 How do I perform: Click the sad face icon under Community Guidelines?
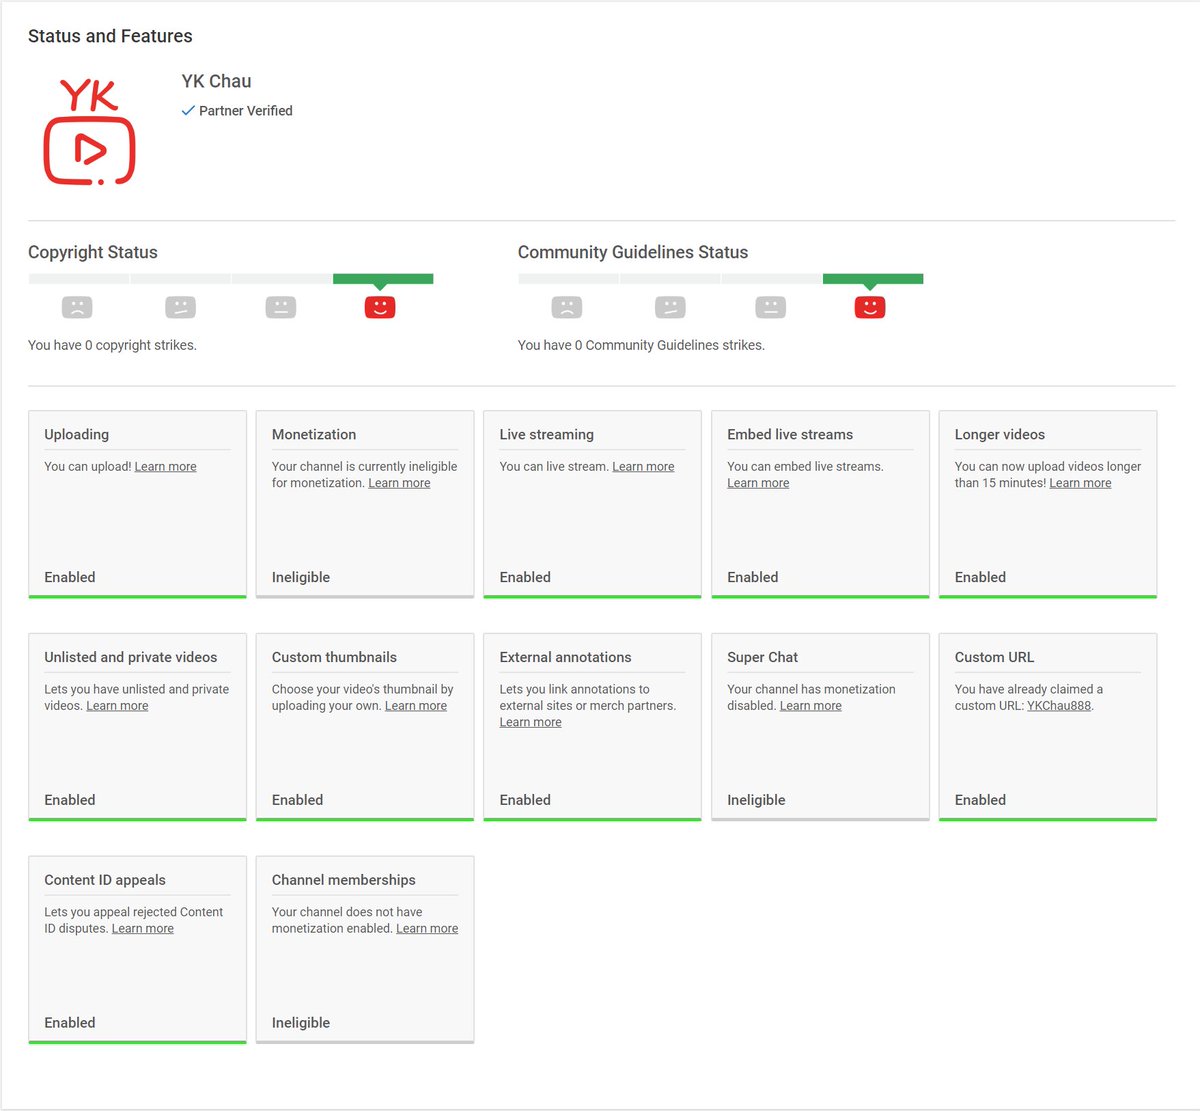tap(567, 307)
